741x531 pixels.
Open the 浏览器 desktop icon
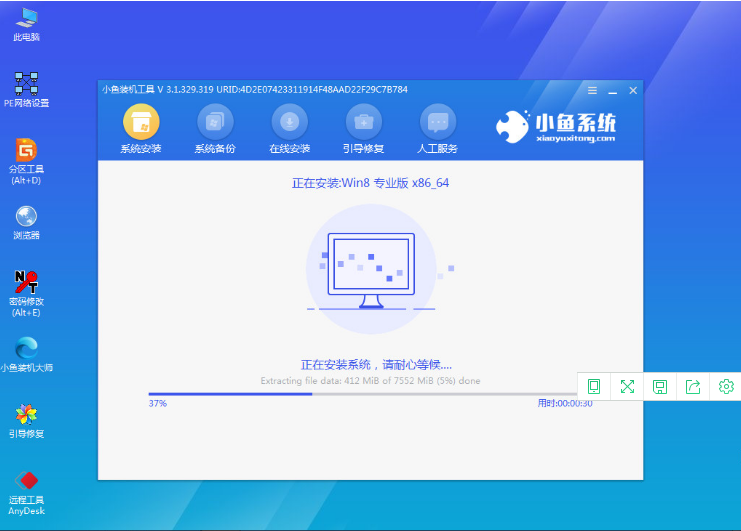(26, 223)
